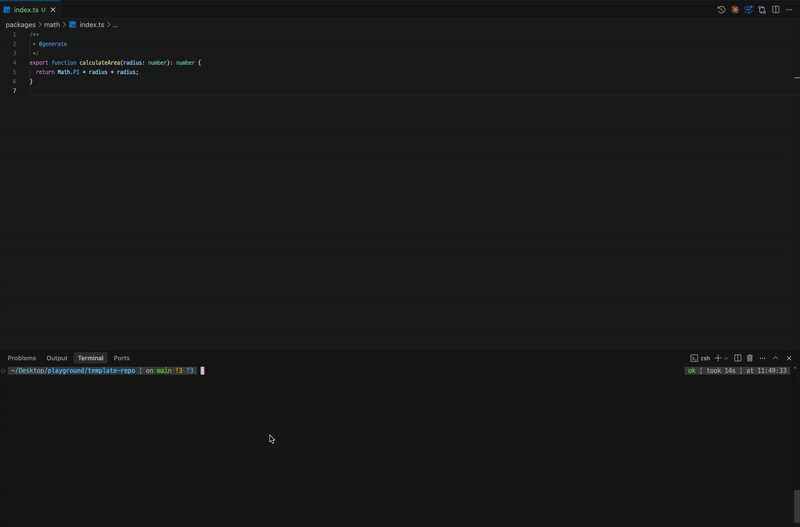Click the '@generate' JSDoc tag
Screen dimensions: 800x527
53,44
